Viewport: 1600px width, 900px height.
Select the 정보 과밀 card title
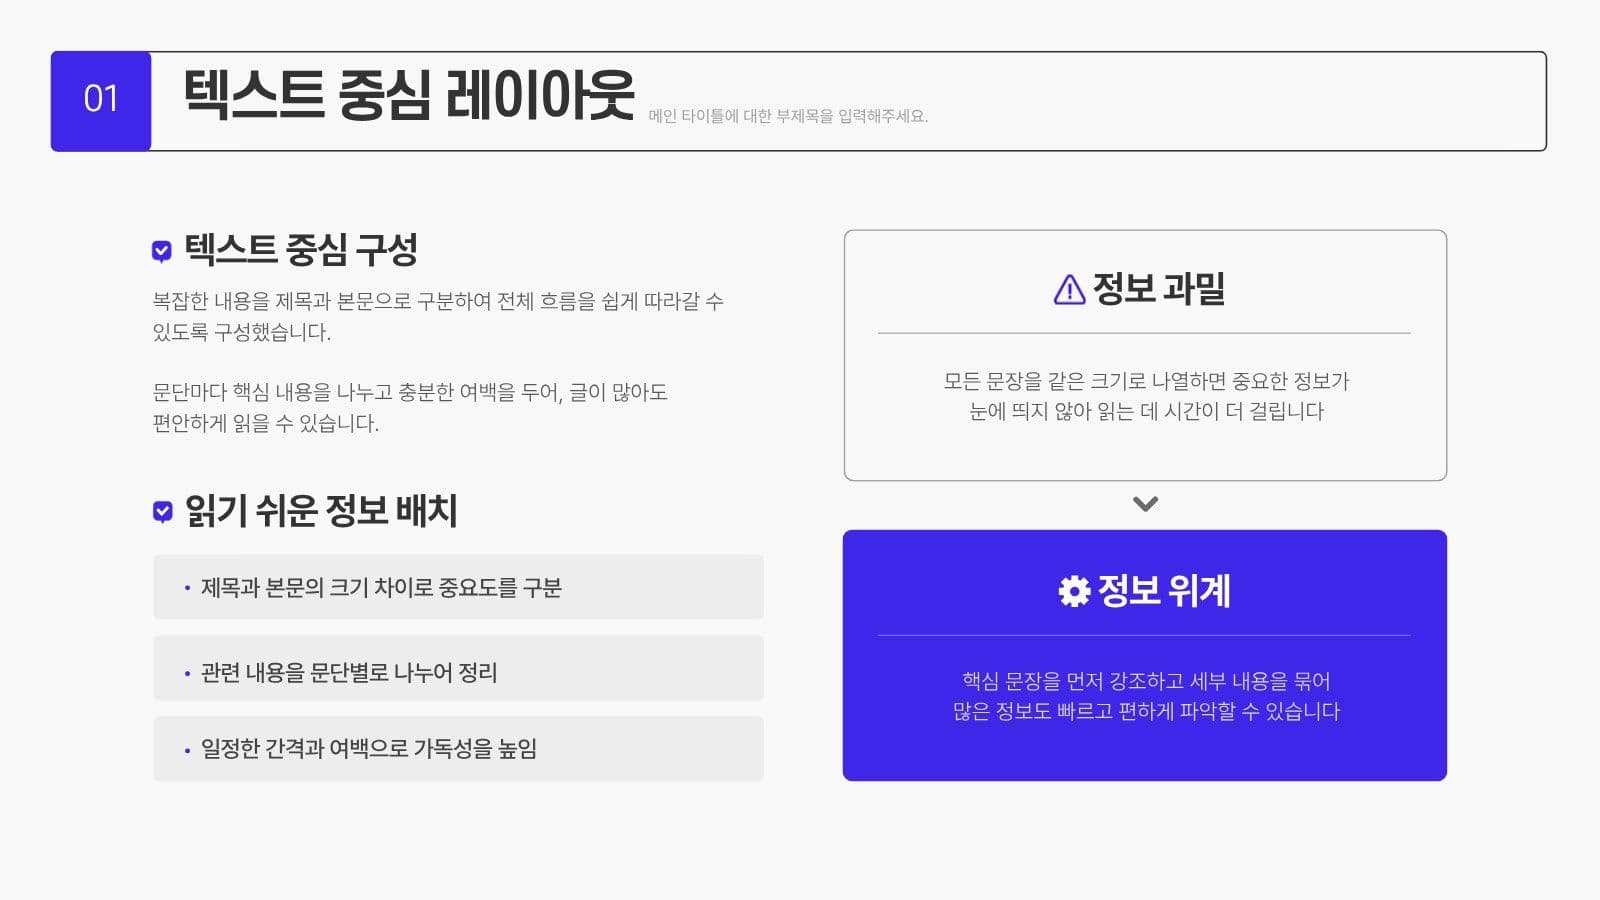point(1159,289)
